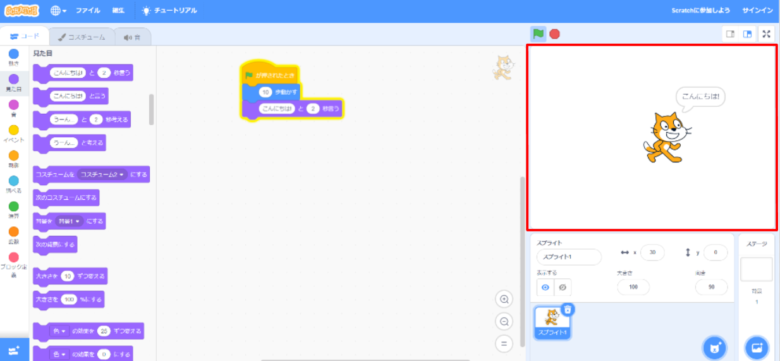Select the light blue 調べる category
This screenshot has height=361, width=780.
tap(14, 184)
